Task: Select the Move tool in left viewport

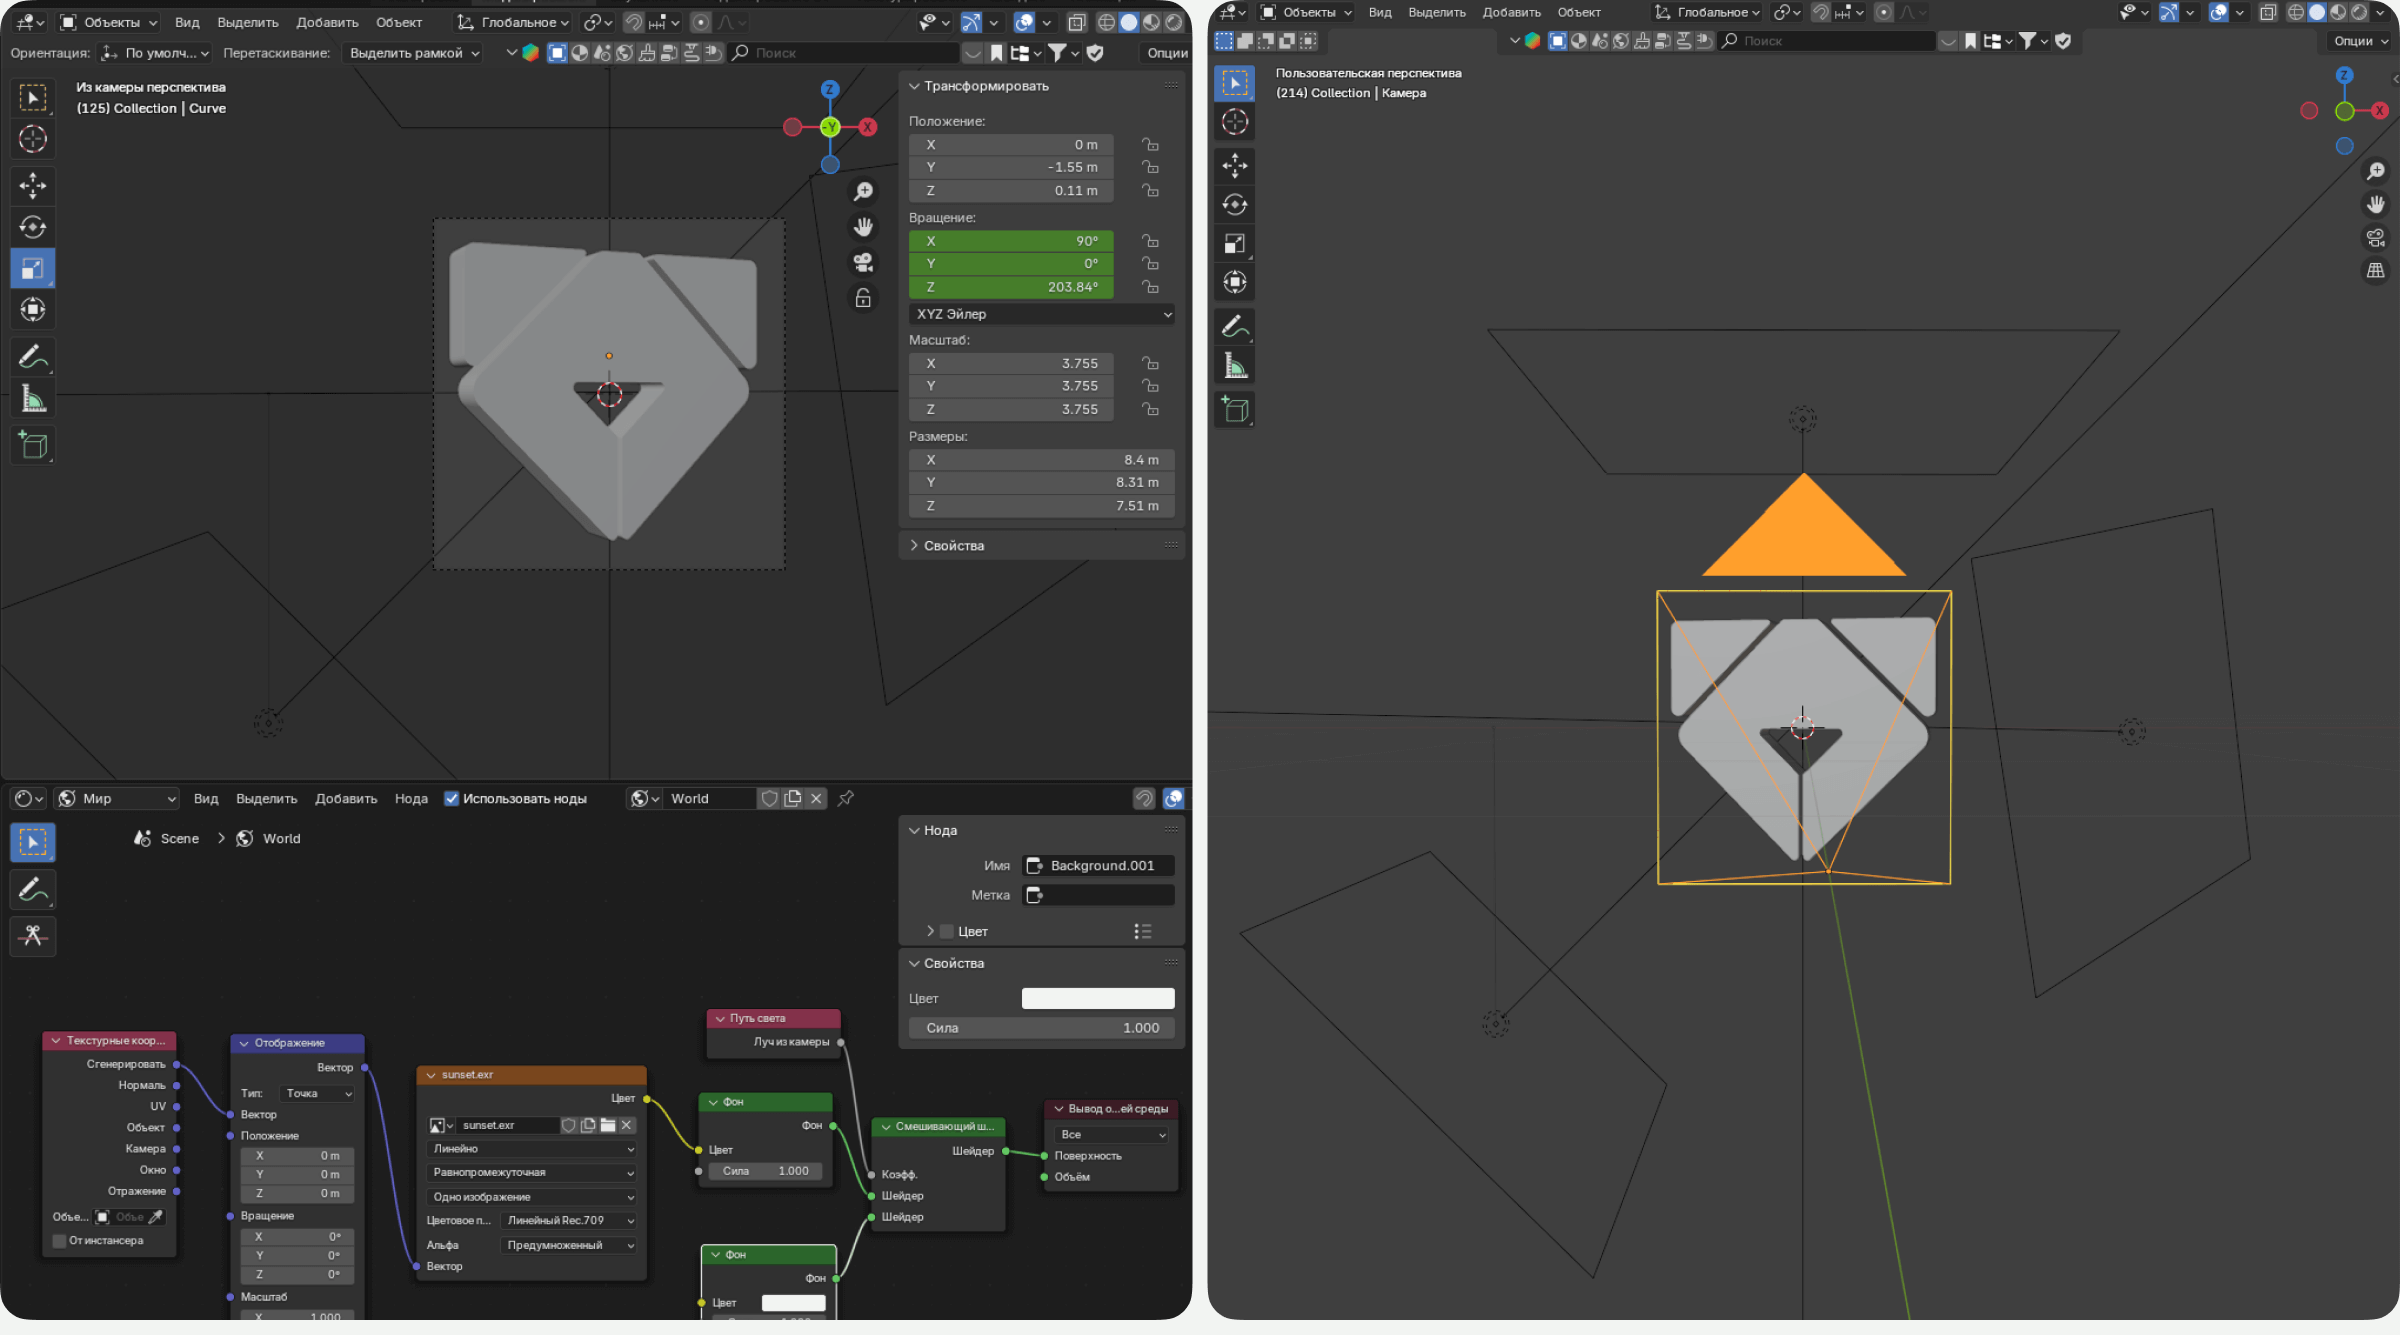Action: click(33, 185)
